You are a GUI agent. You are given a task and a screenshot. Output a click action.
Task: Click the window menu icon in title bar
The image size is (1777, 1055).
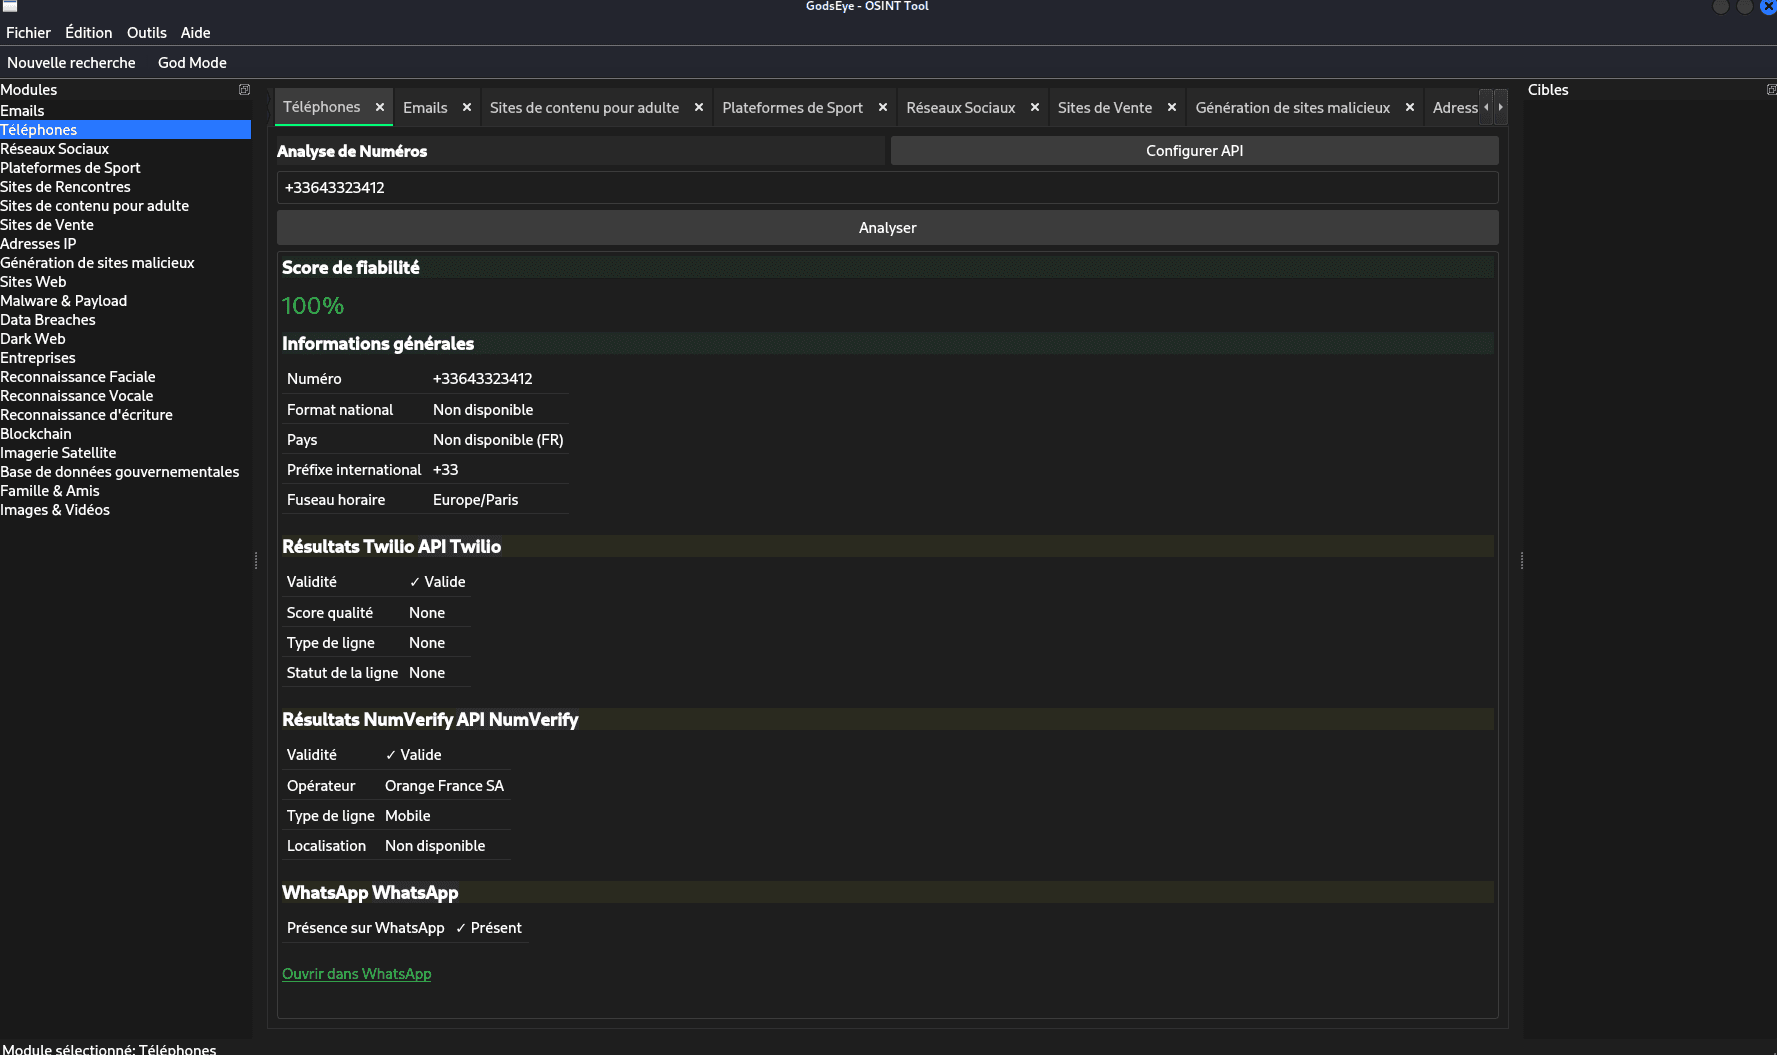point(10,6)
